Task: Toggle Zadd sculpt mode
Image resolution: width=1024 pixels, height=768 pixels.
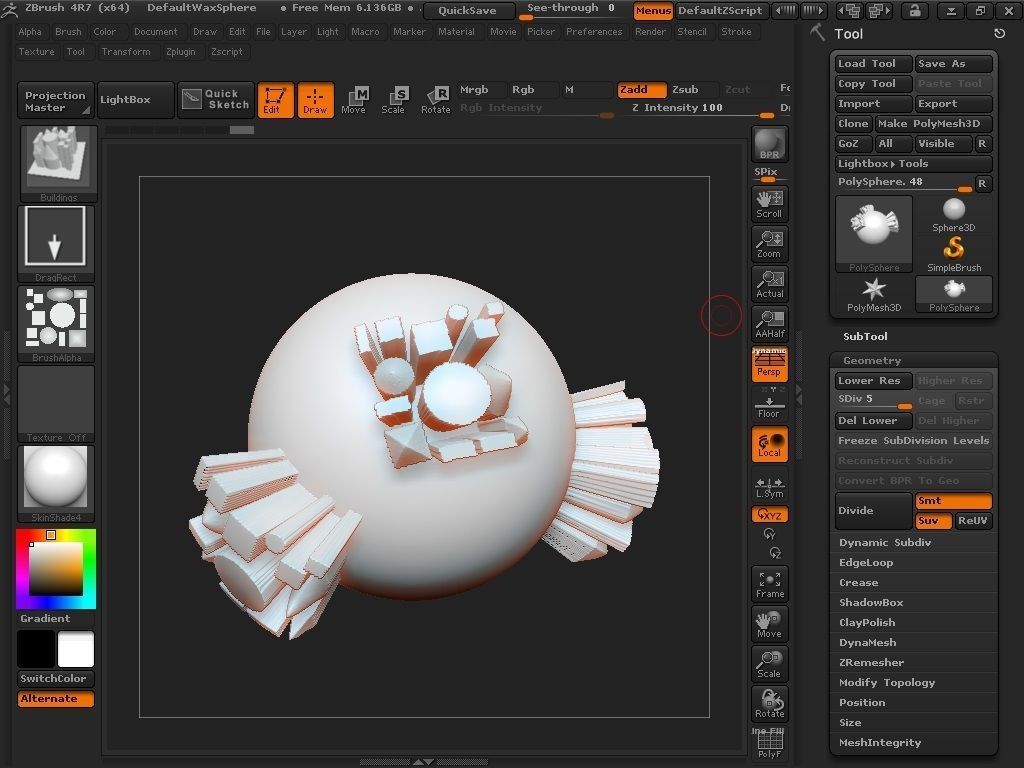Action: (x=642, y=89)
